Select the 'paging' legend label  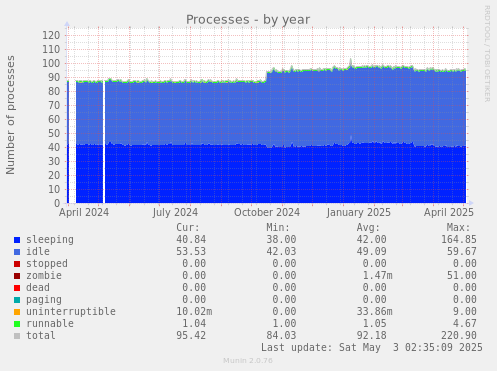tap(44, 300)
